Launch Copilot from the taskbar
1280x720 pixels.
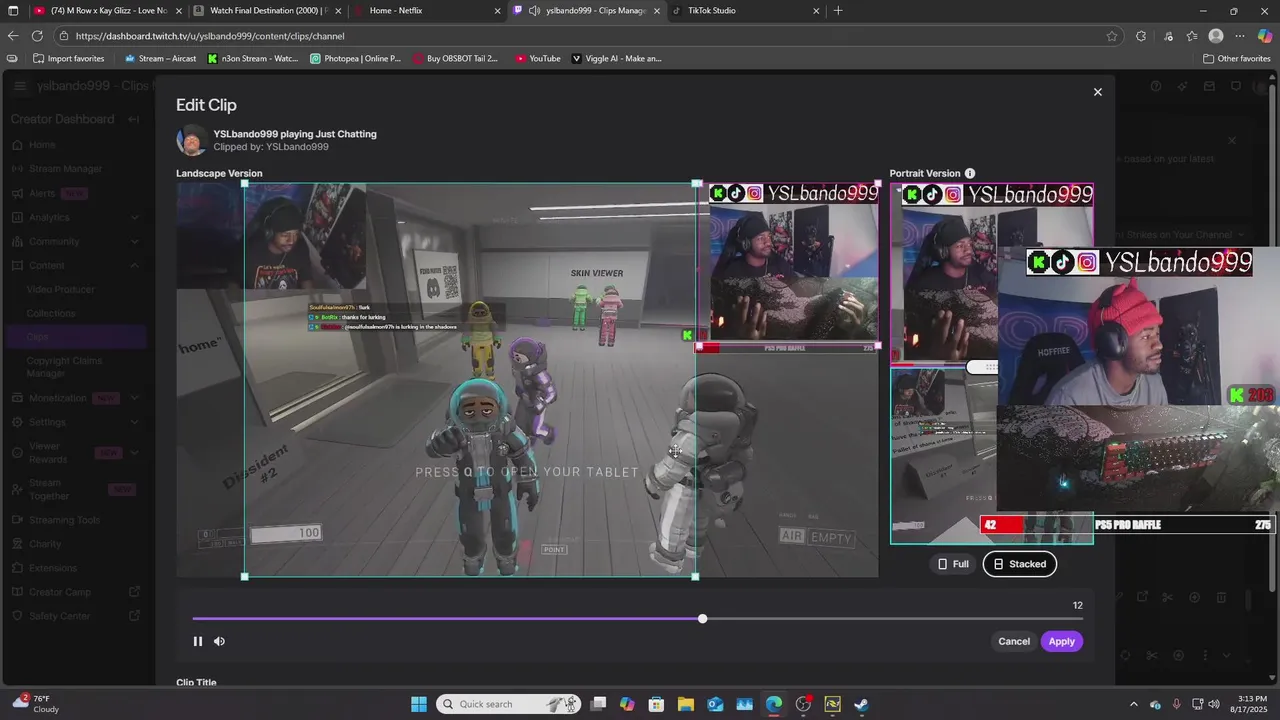coord(627,704)
